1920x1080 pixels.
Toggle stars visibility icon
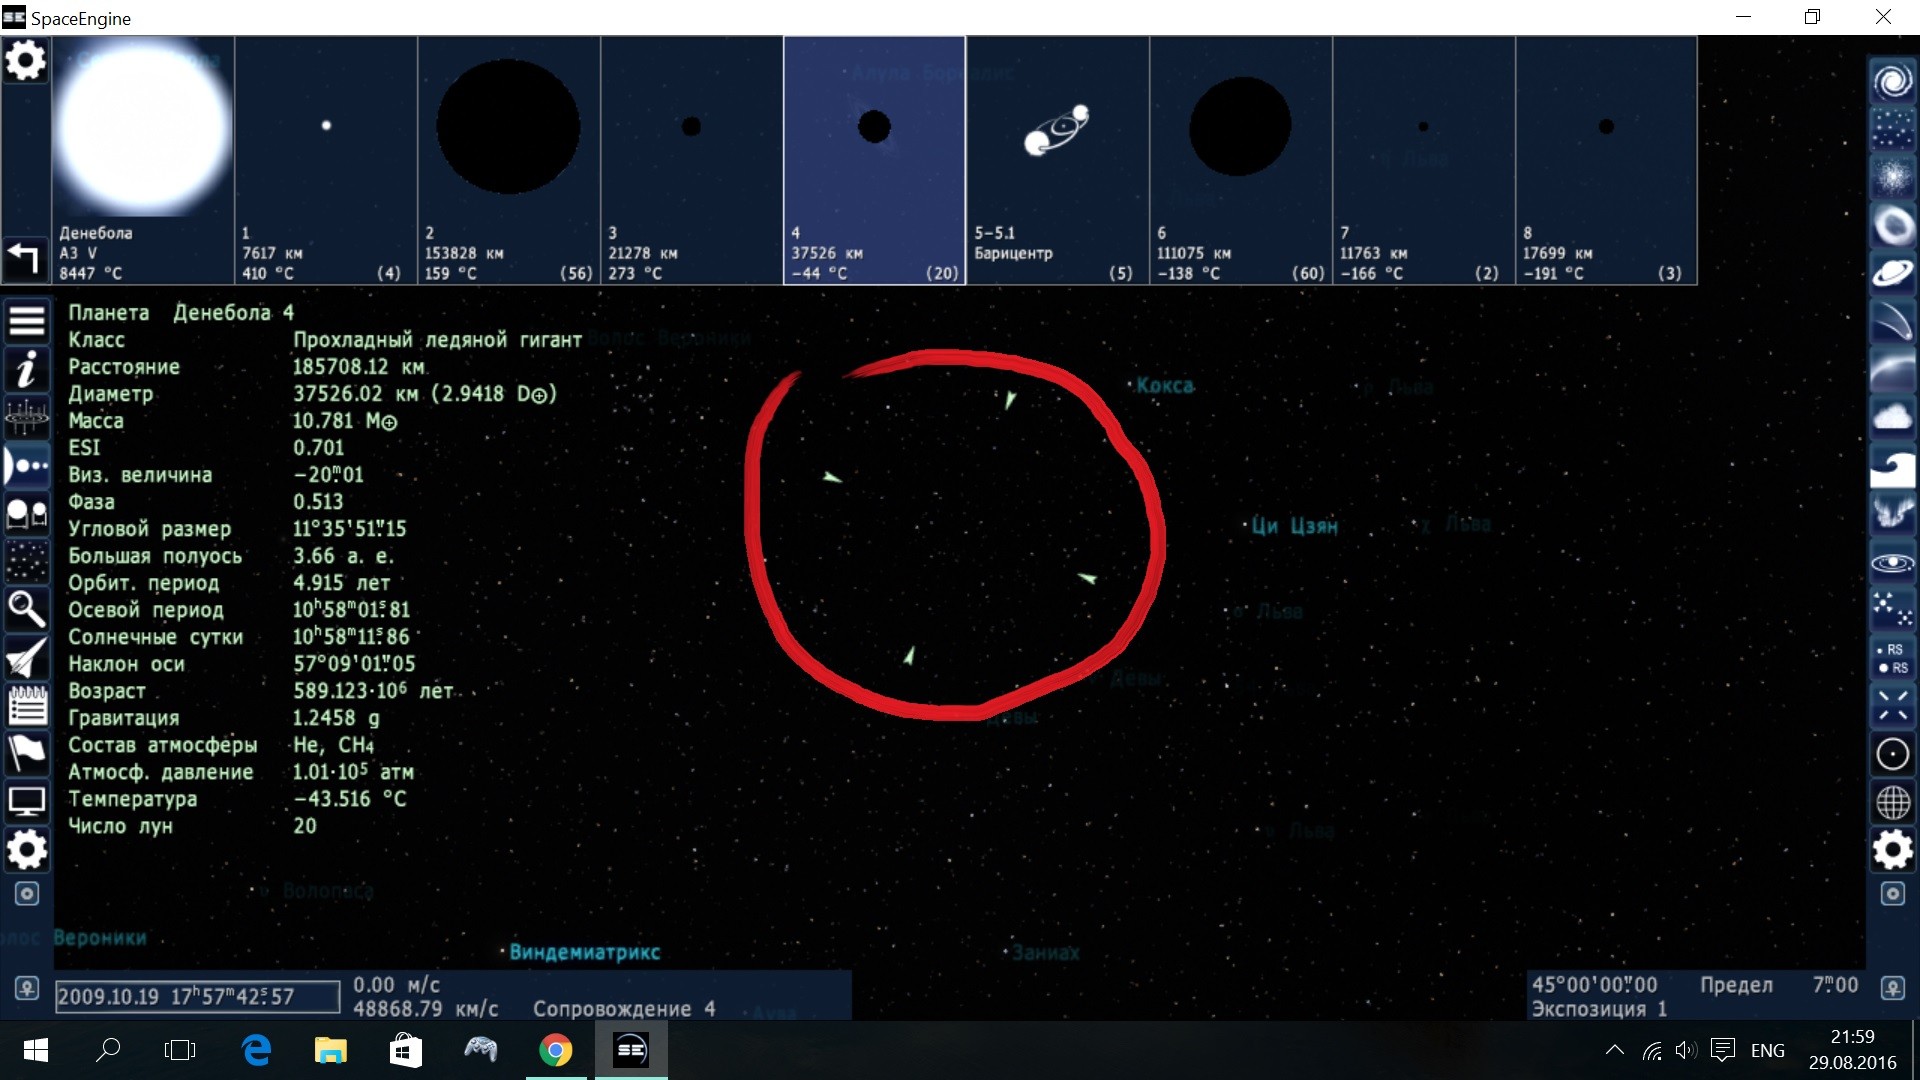(x=1892, y=130)
